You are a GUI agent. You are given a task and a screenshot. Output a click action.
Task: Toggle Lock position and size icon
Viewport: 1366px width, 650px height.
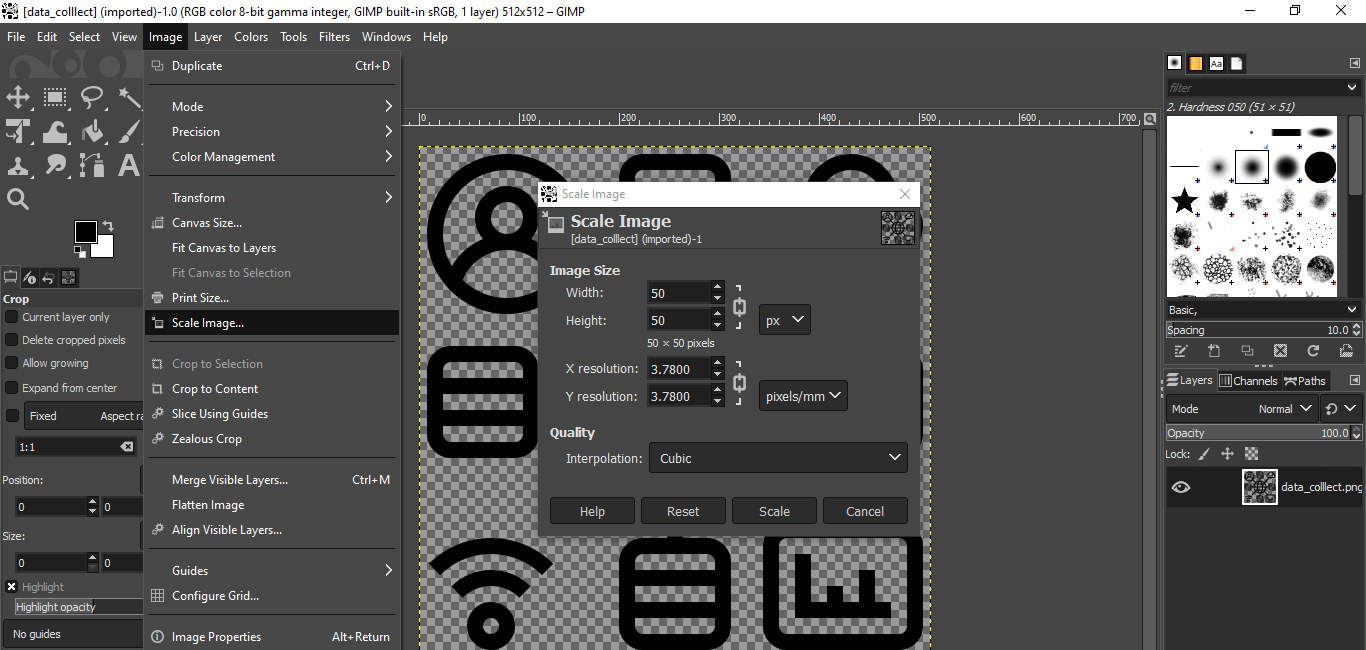(x=1227, y=454)
